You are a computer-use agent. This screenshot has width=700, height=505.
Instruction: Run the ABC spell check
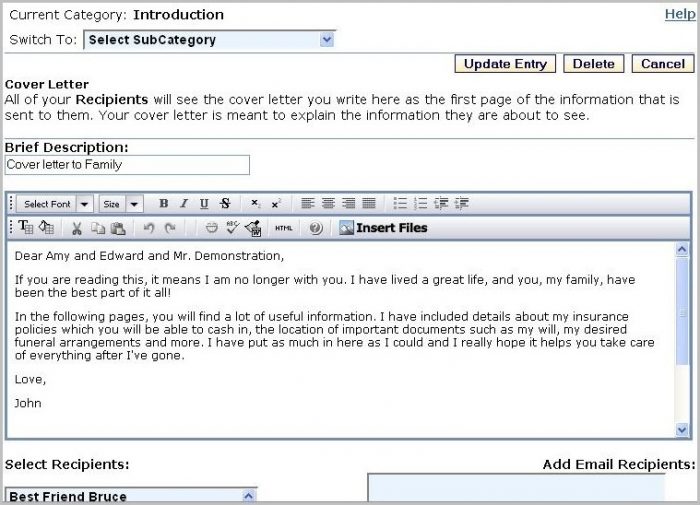(232, 227)
